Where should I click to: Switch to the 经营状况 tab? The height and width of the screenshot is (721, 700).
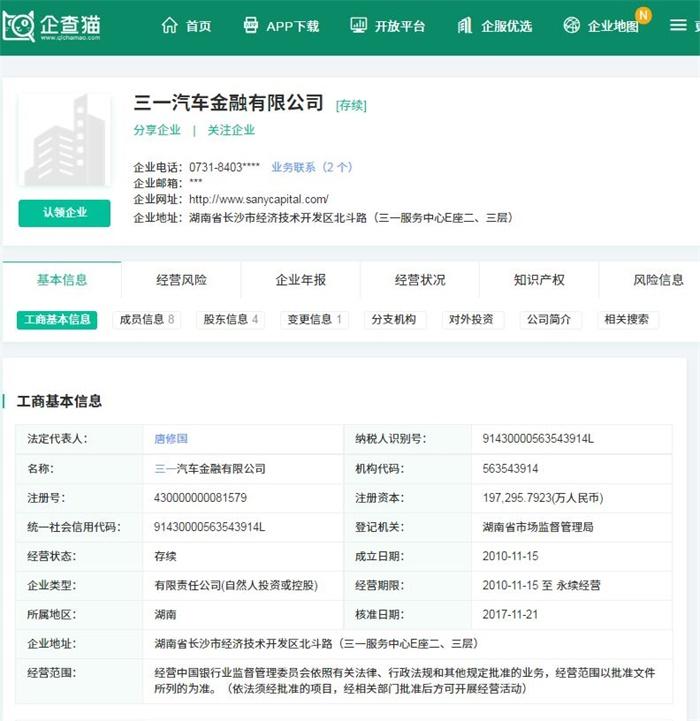point(420,280)
